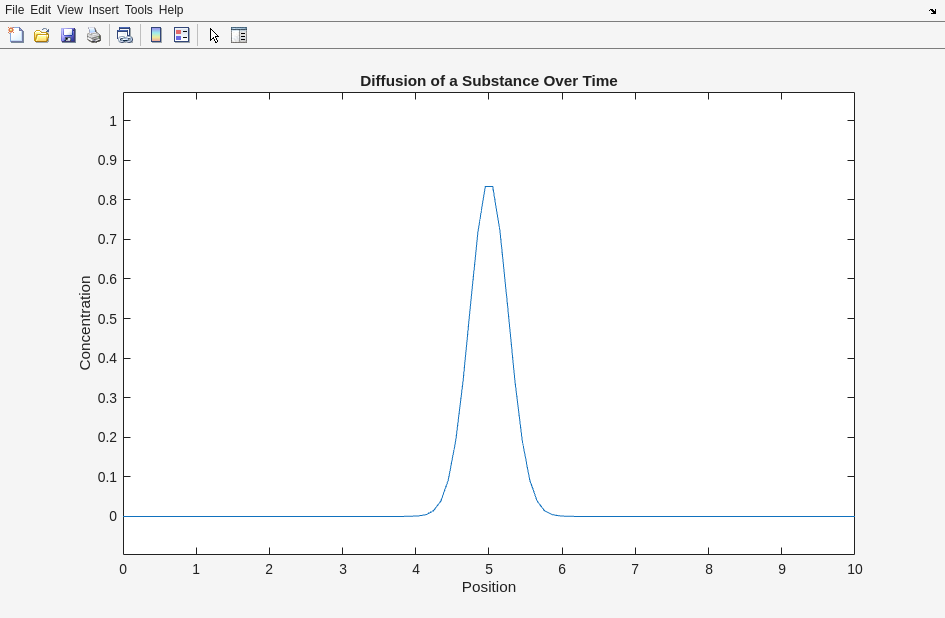Screen dimensions: 945x618
Task: Expand the View menu
Action: [69, 10]
